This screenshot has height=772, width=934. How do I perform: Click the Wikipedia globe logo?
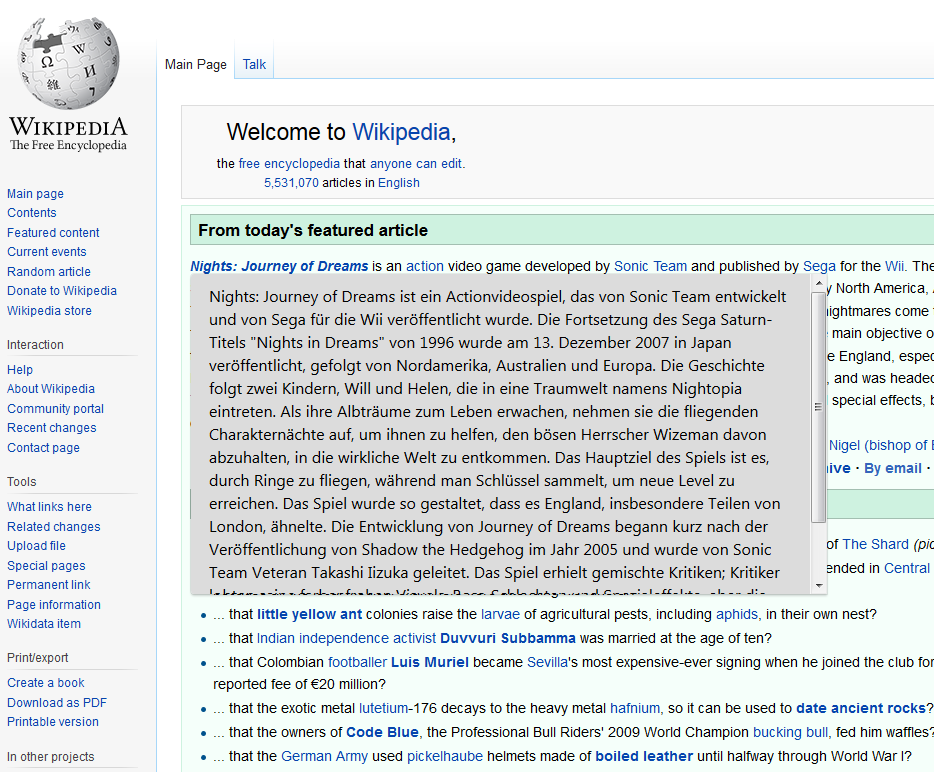(x=68, y=66)
